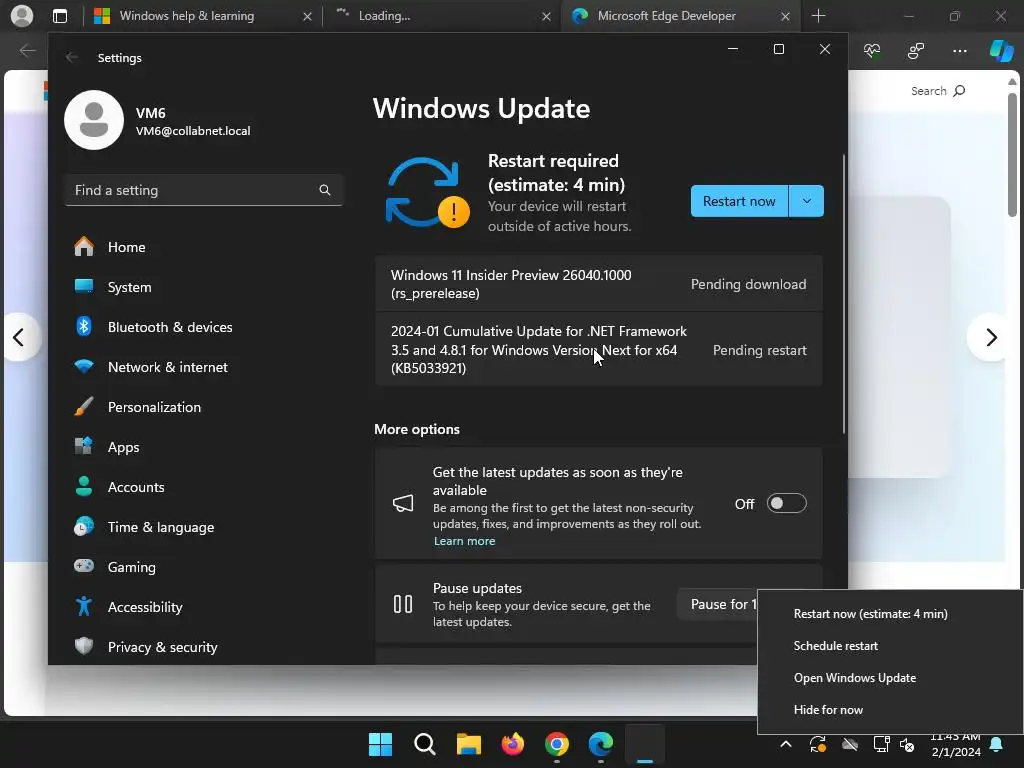
Task: Select Restart now (estimate: 4 min) menu item
Action: coord(871,613)
